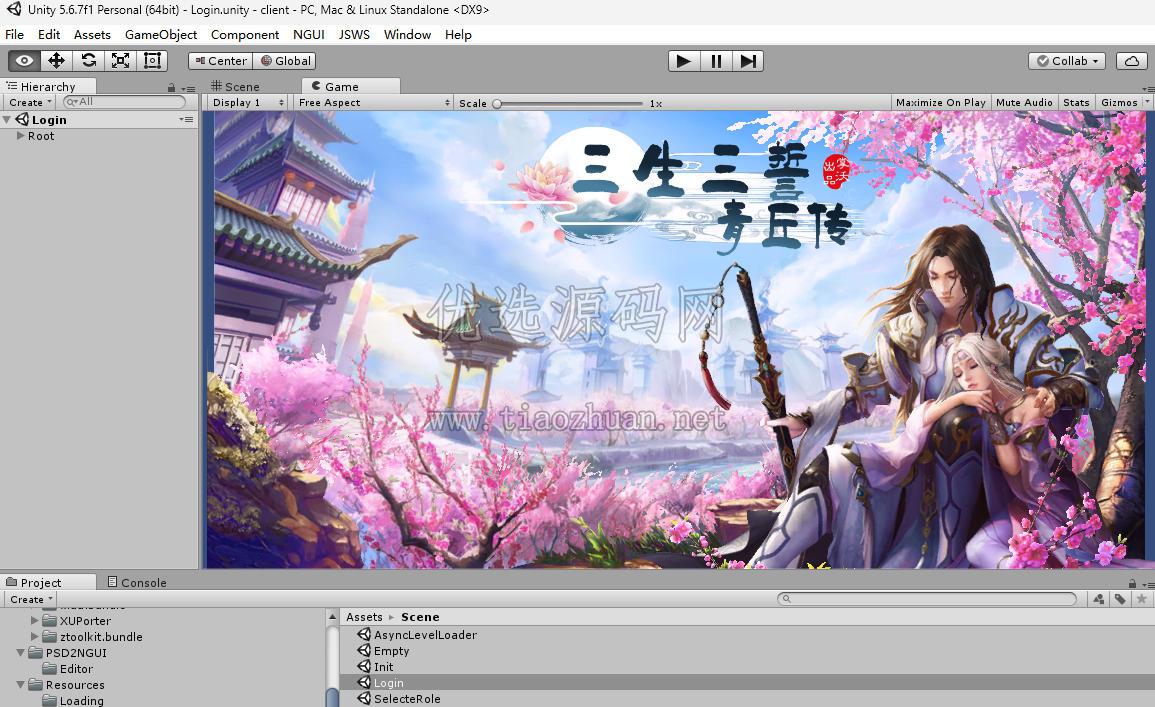The image size is (1155, 707).
Task: Select the Loading folder in Project tree
Action: coord(73,700)
